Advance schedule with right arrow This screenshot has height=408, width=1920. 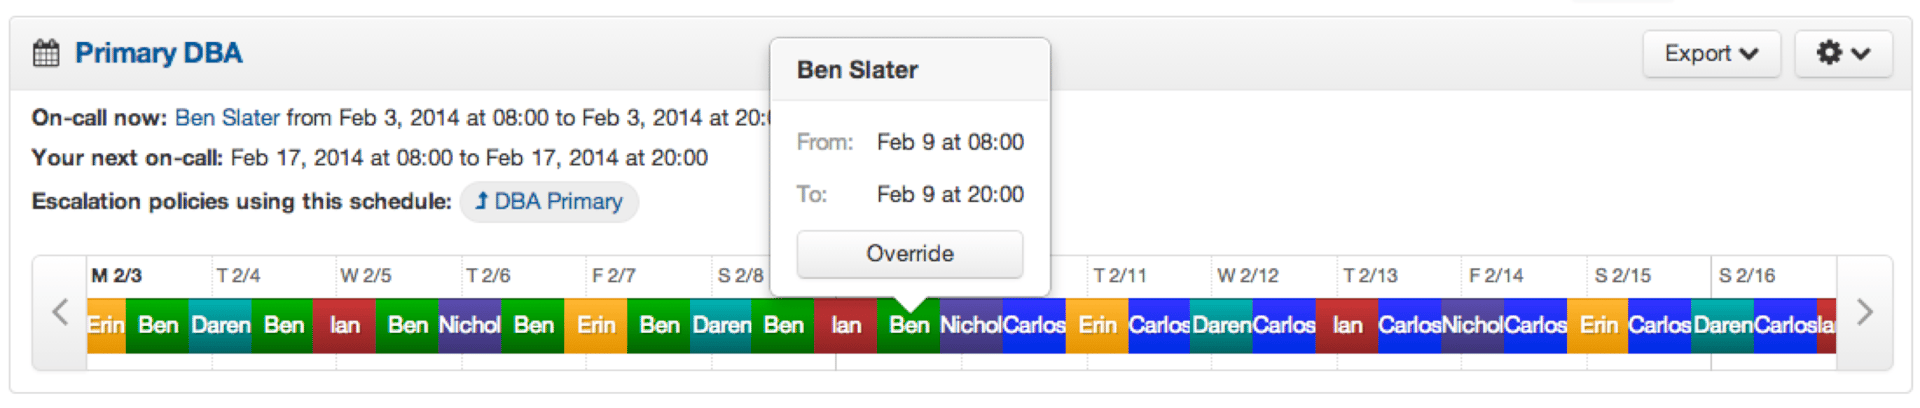tap(1864, 312)
